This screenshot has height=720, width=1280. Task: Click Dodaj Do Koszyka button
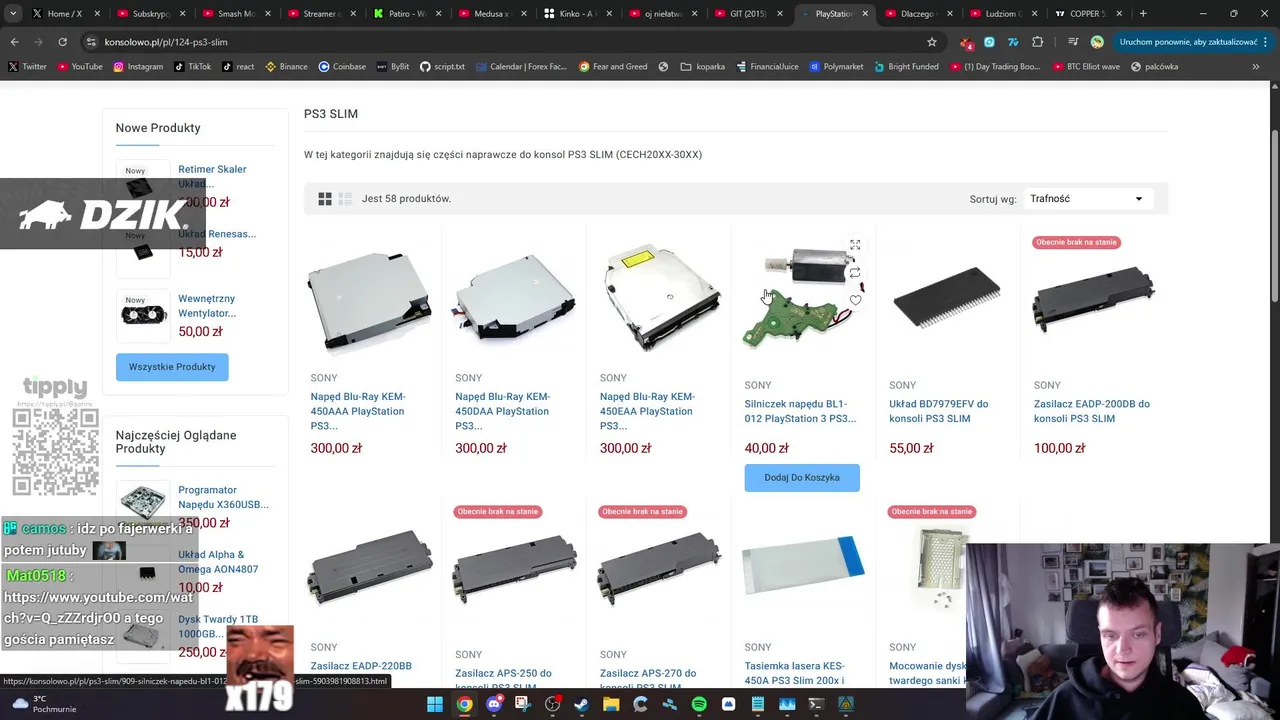click(x=802, y=478)
